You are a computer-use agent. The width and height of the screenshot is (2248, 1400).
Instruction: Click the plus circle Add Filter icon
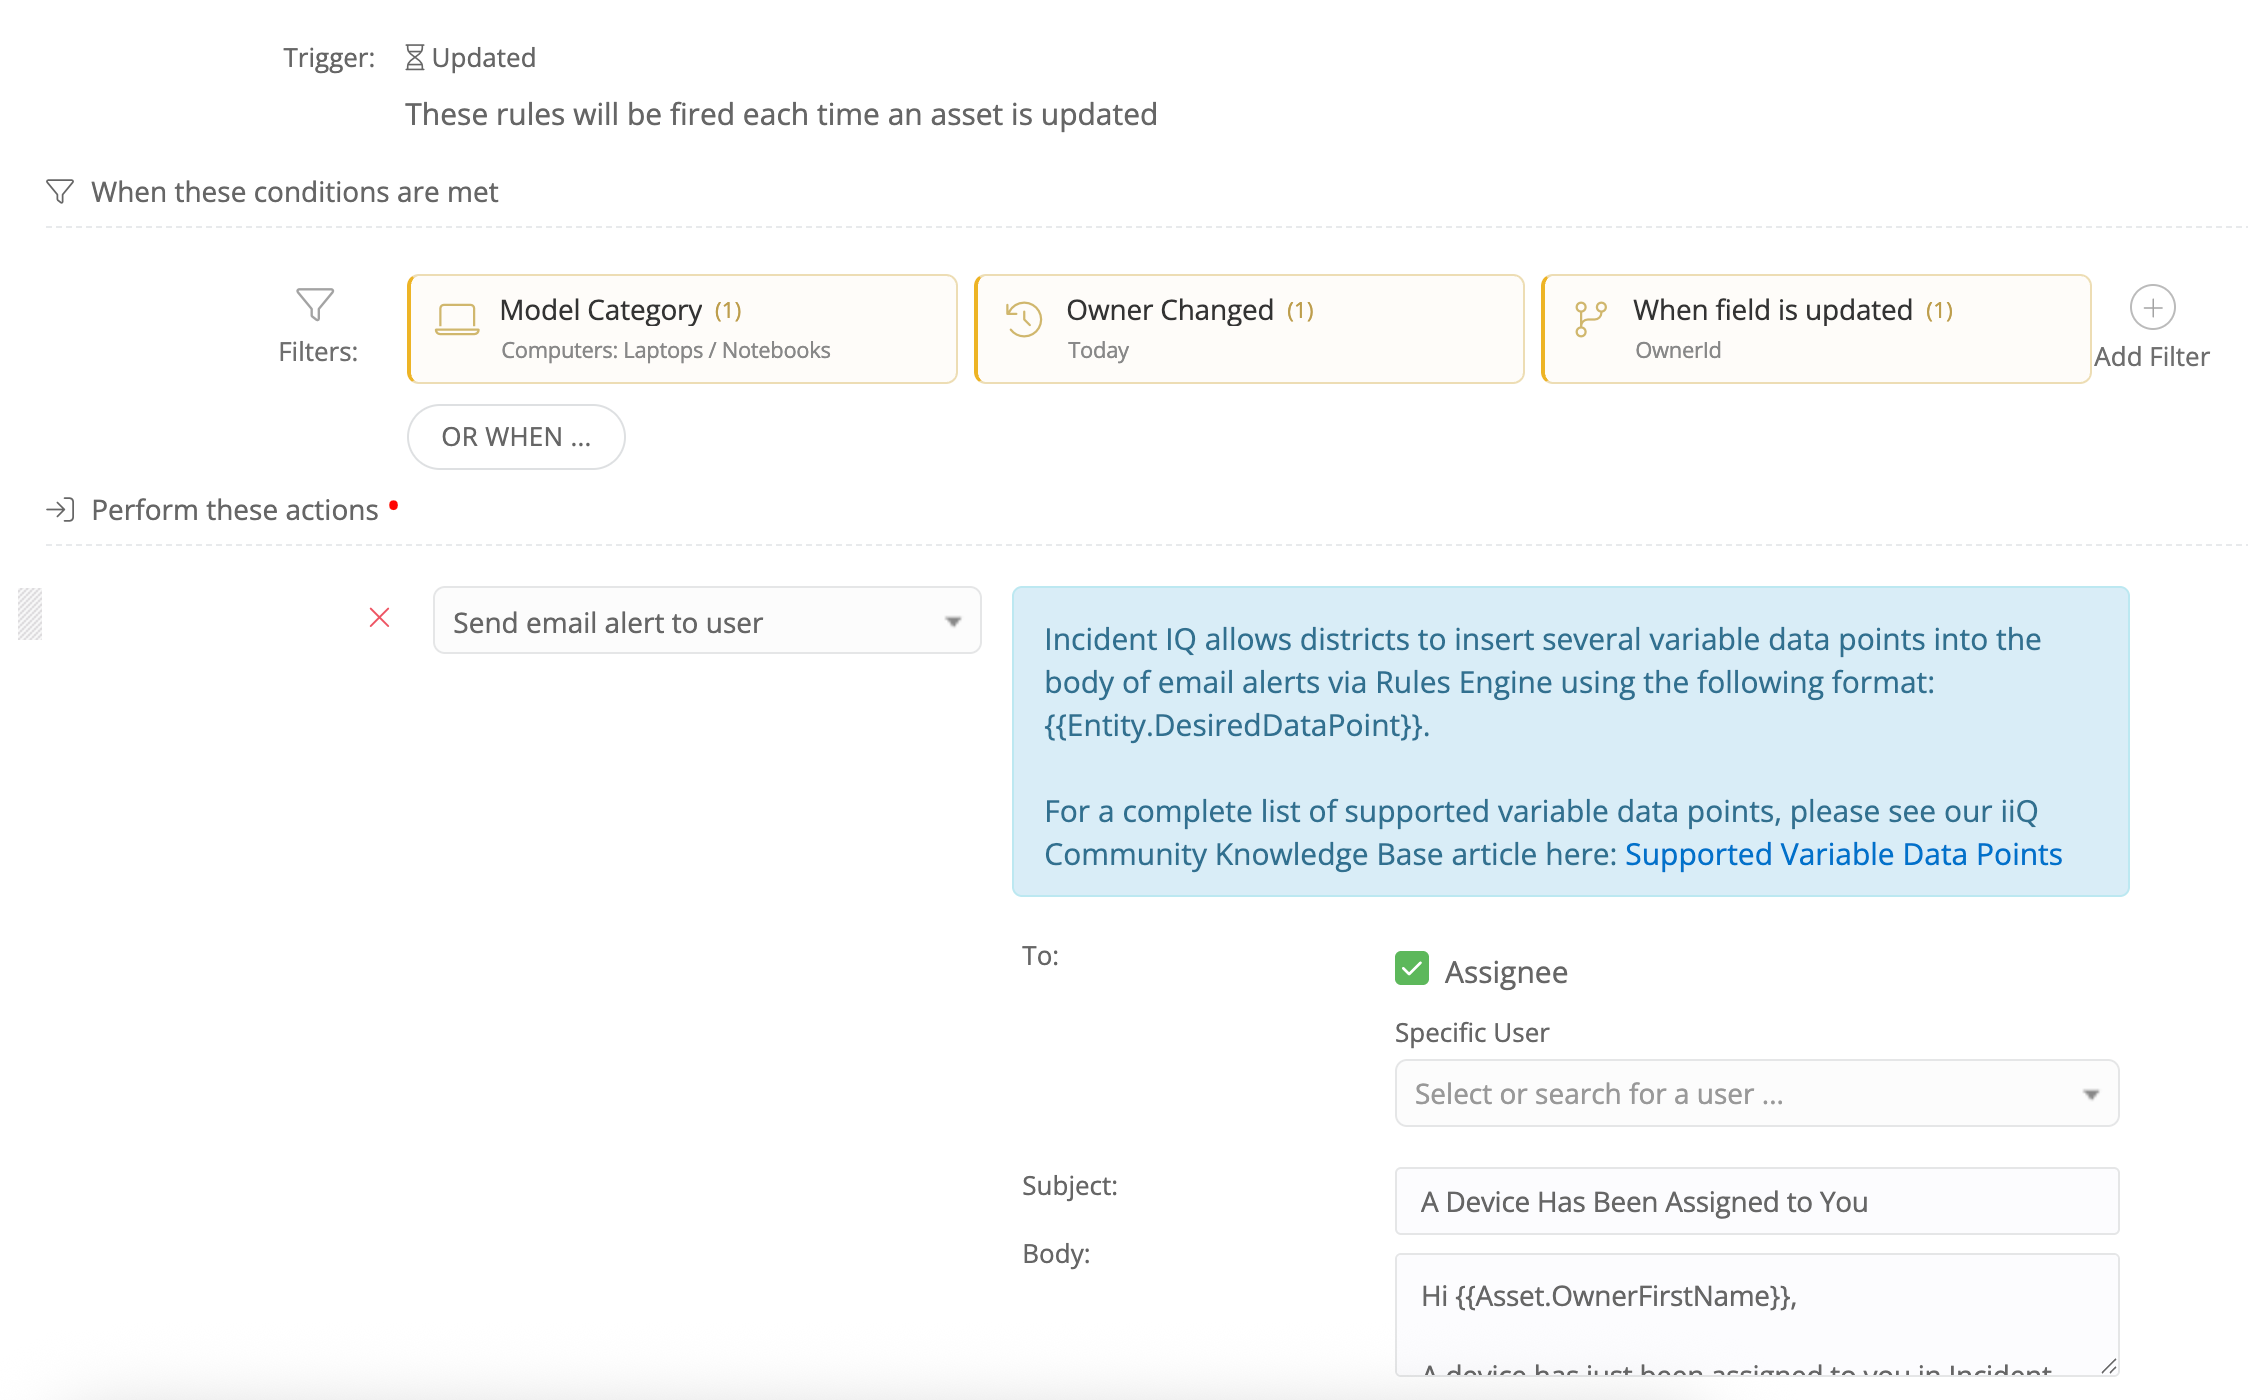pos(2152,307)
